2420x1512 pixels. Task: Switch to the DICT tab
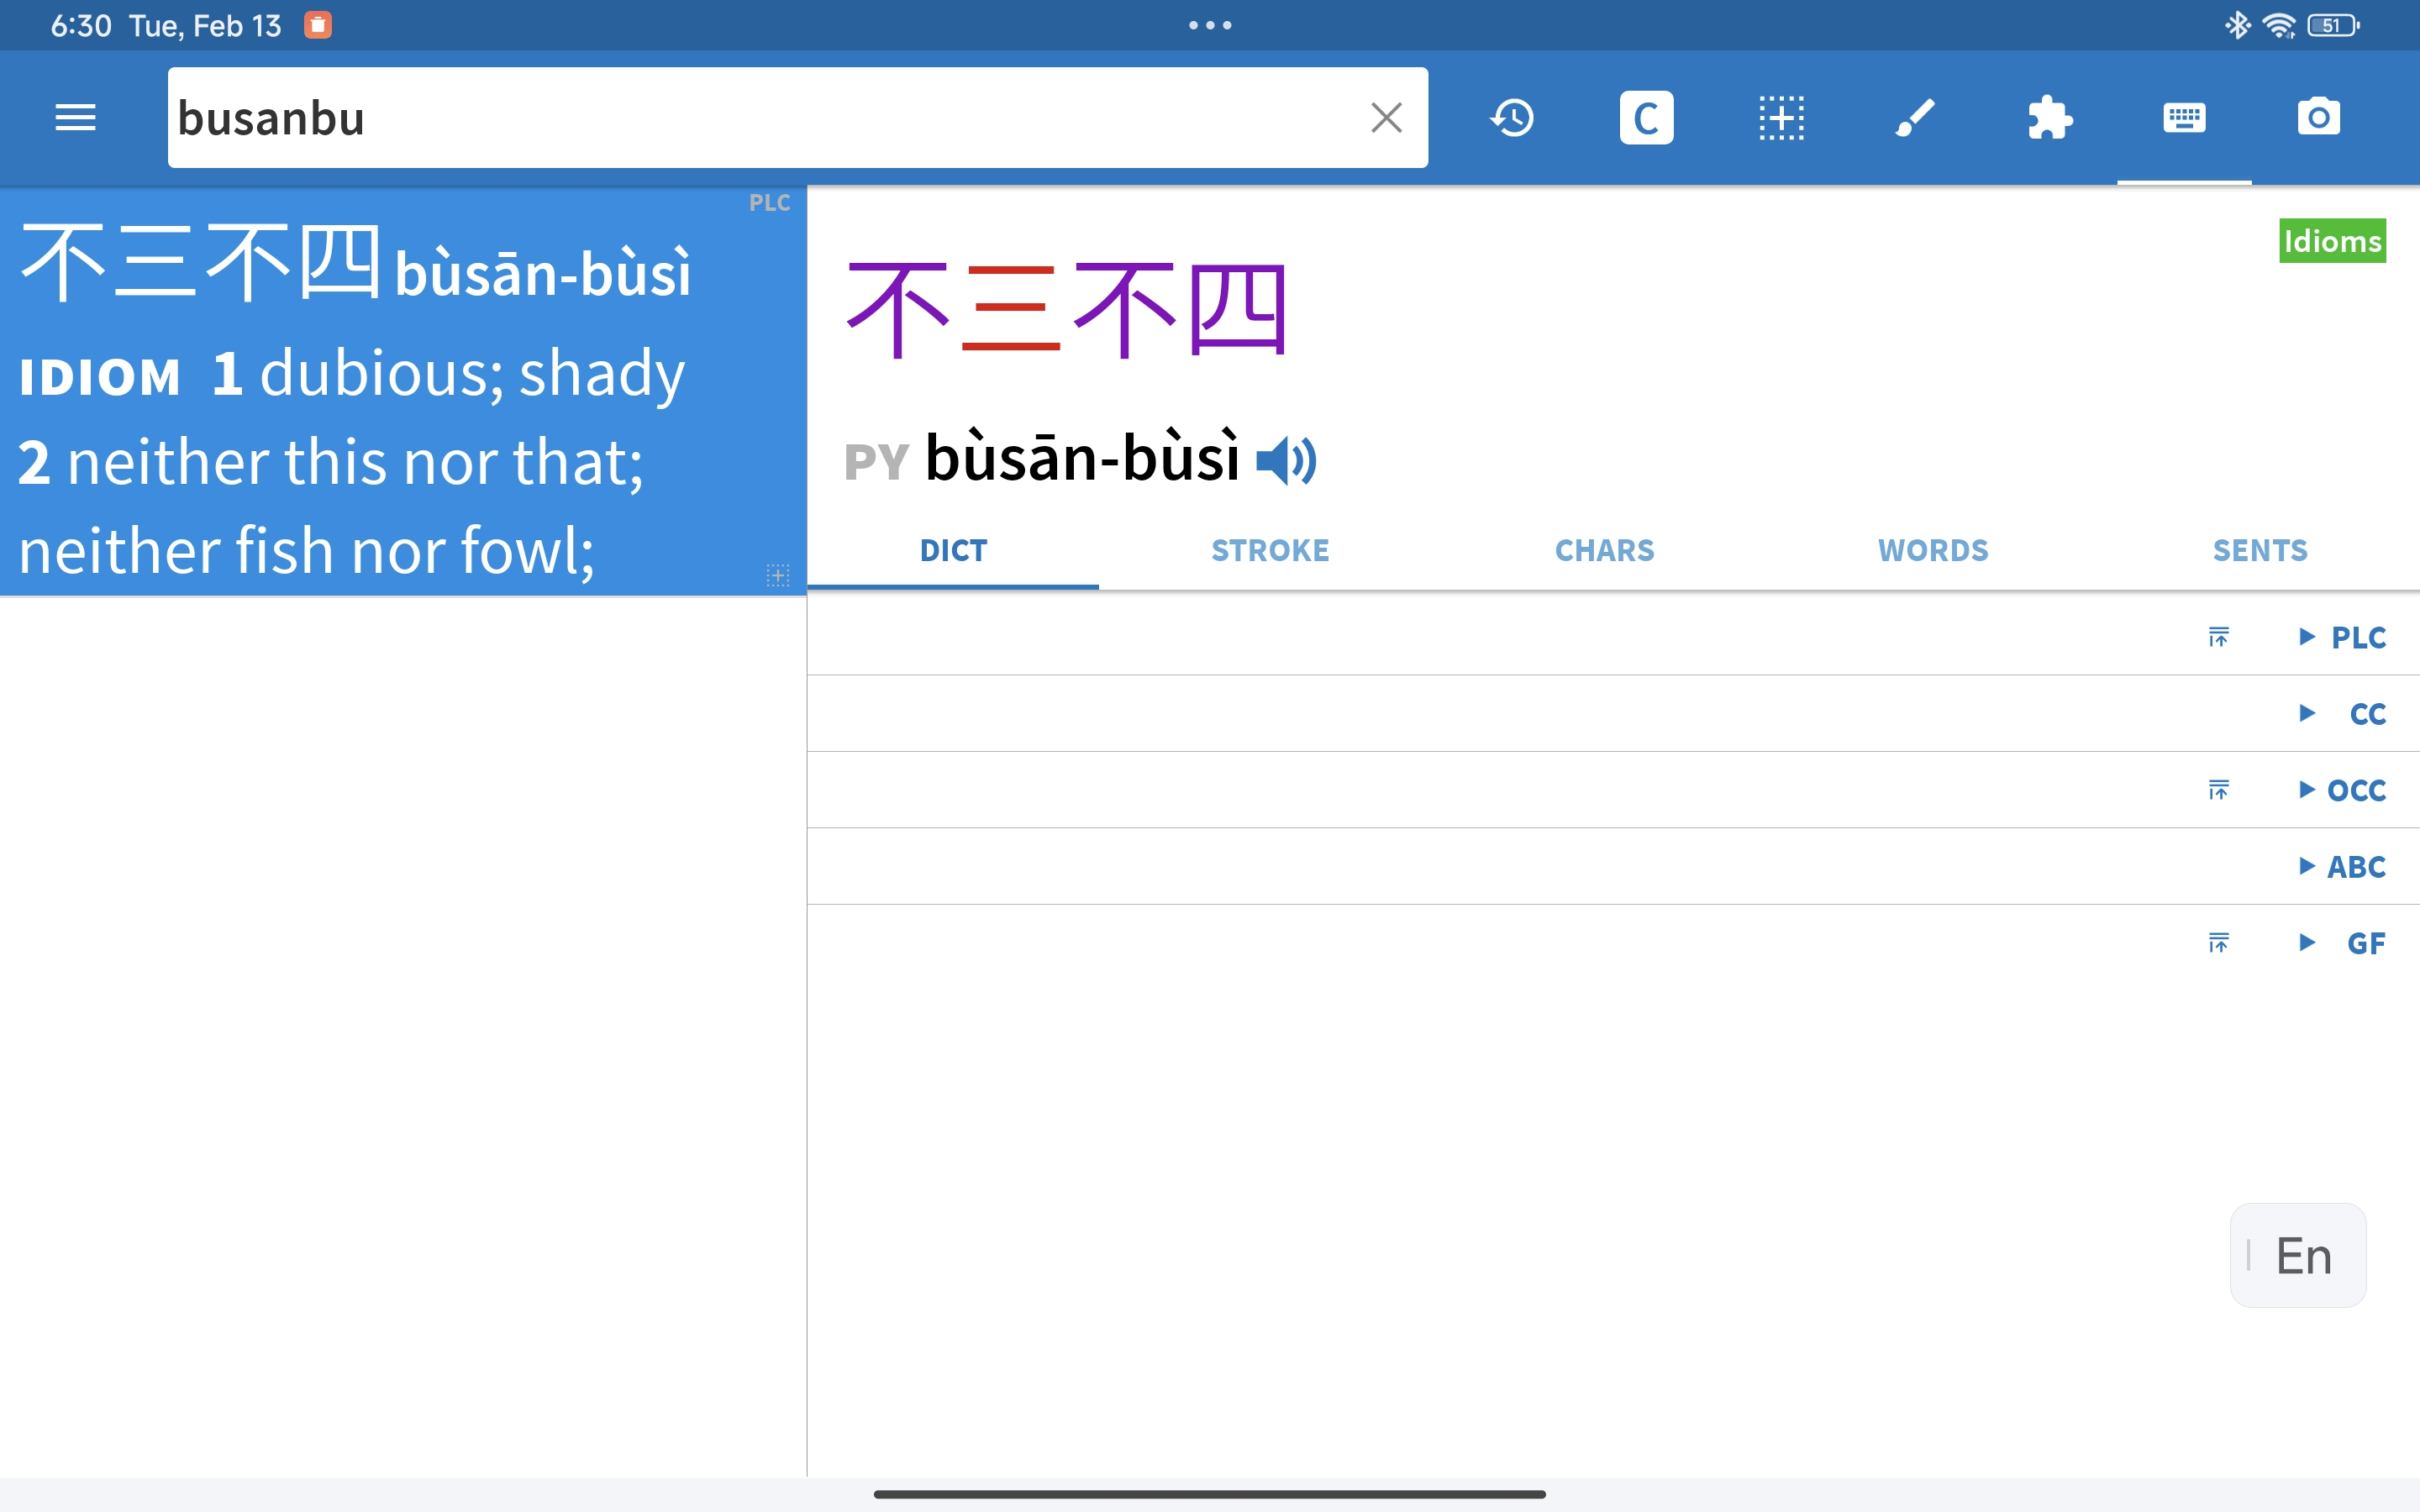(953, 550)
